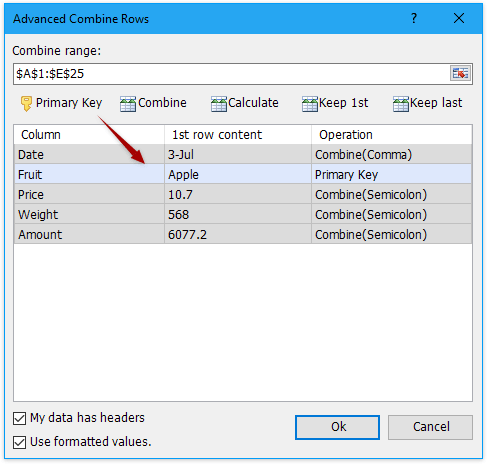Click the Keep 1st toolbar option

335,103
